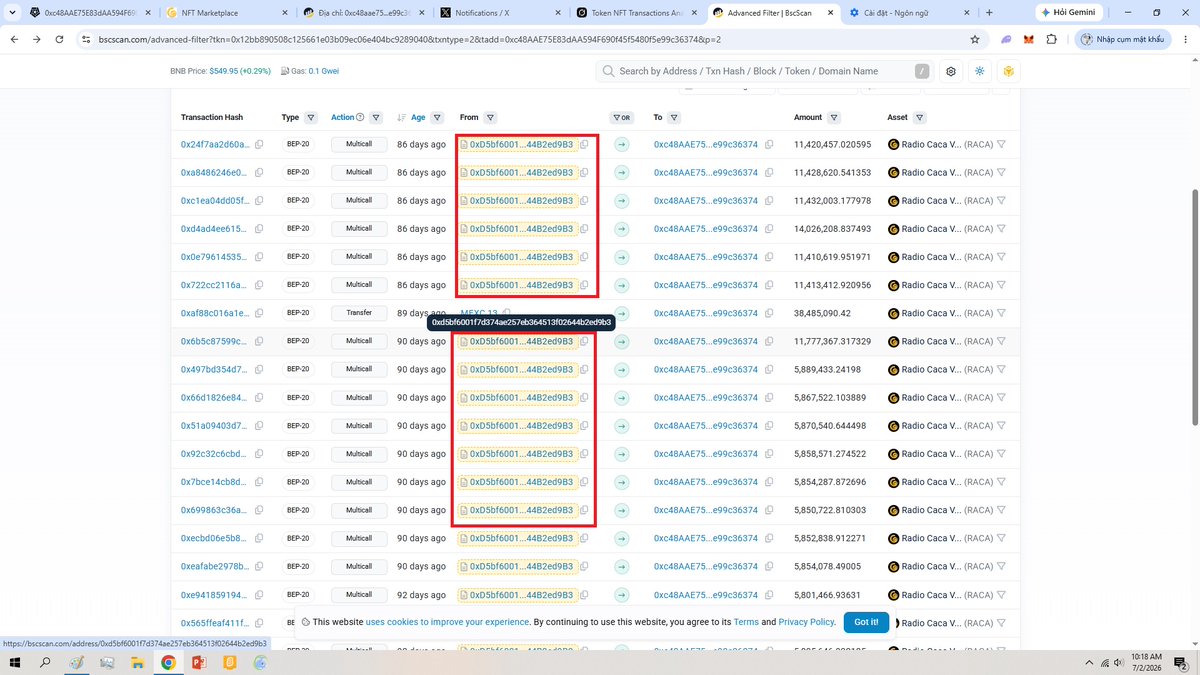Reload the BscScan page
This screenshot has width=1200, height=675.
pyautogui.click(x=60, y=39)
